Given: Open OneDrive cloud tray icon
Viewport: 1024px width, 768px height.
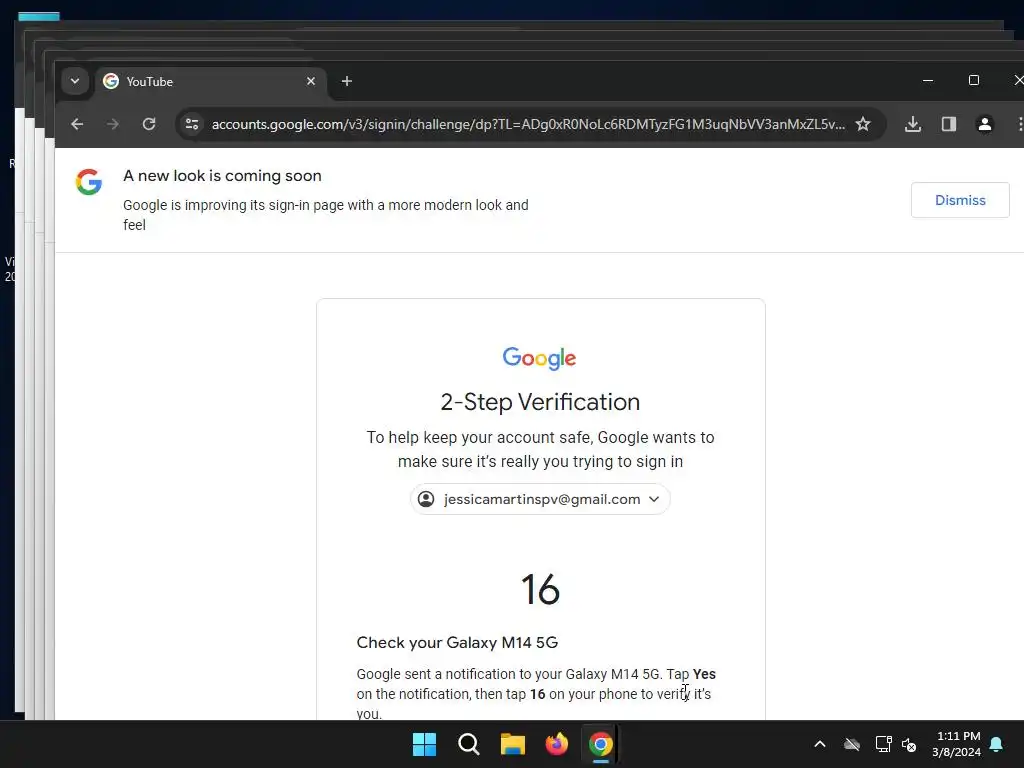Looking at the screenshot, I should [852, 744].
